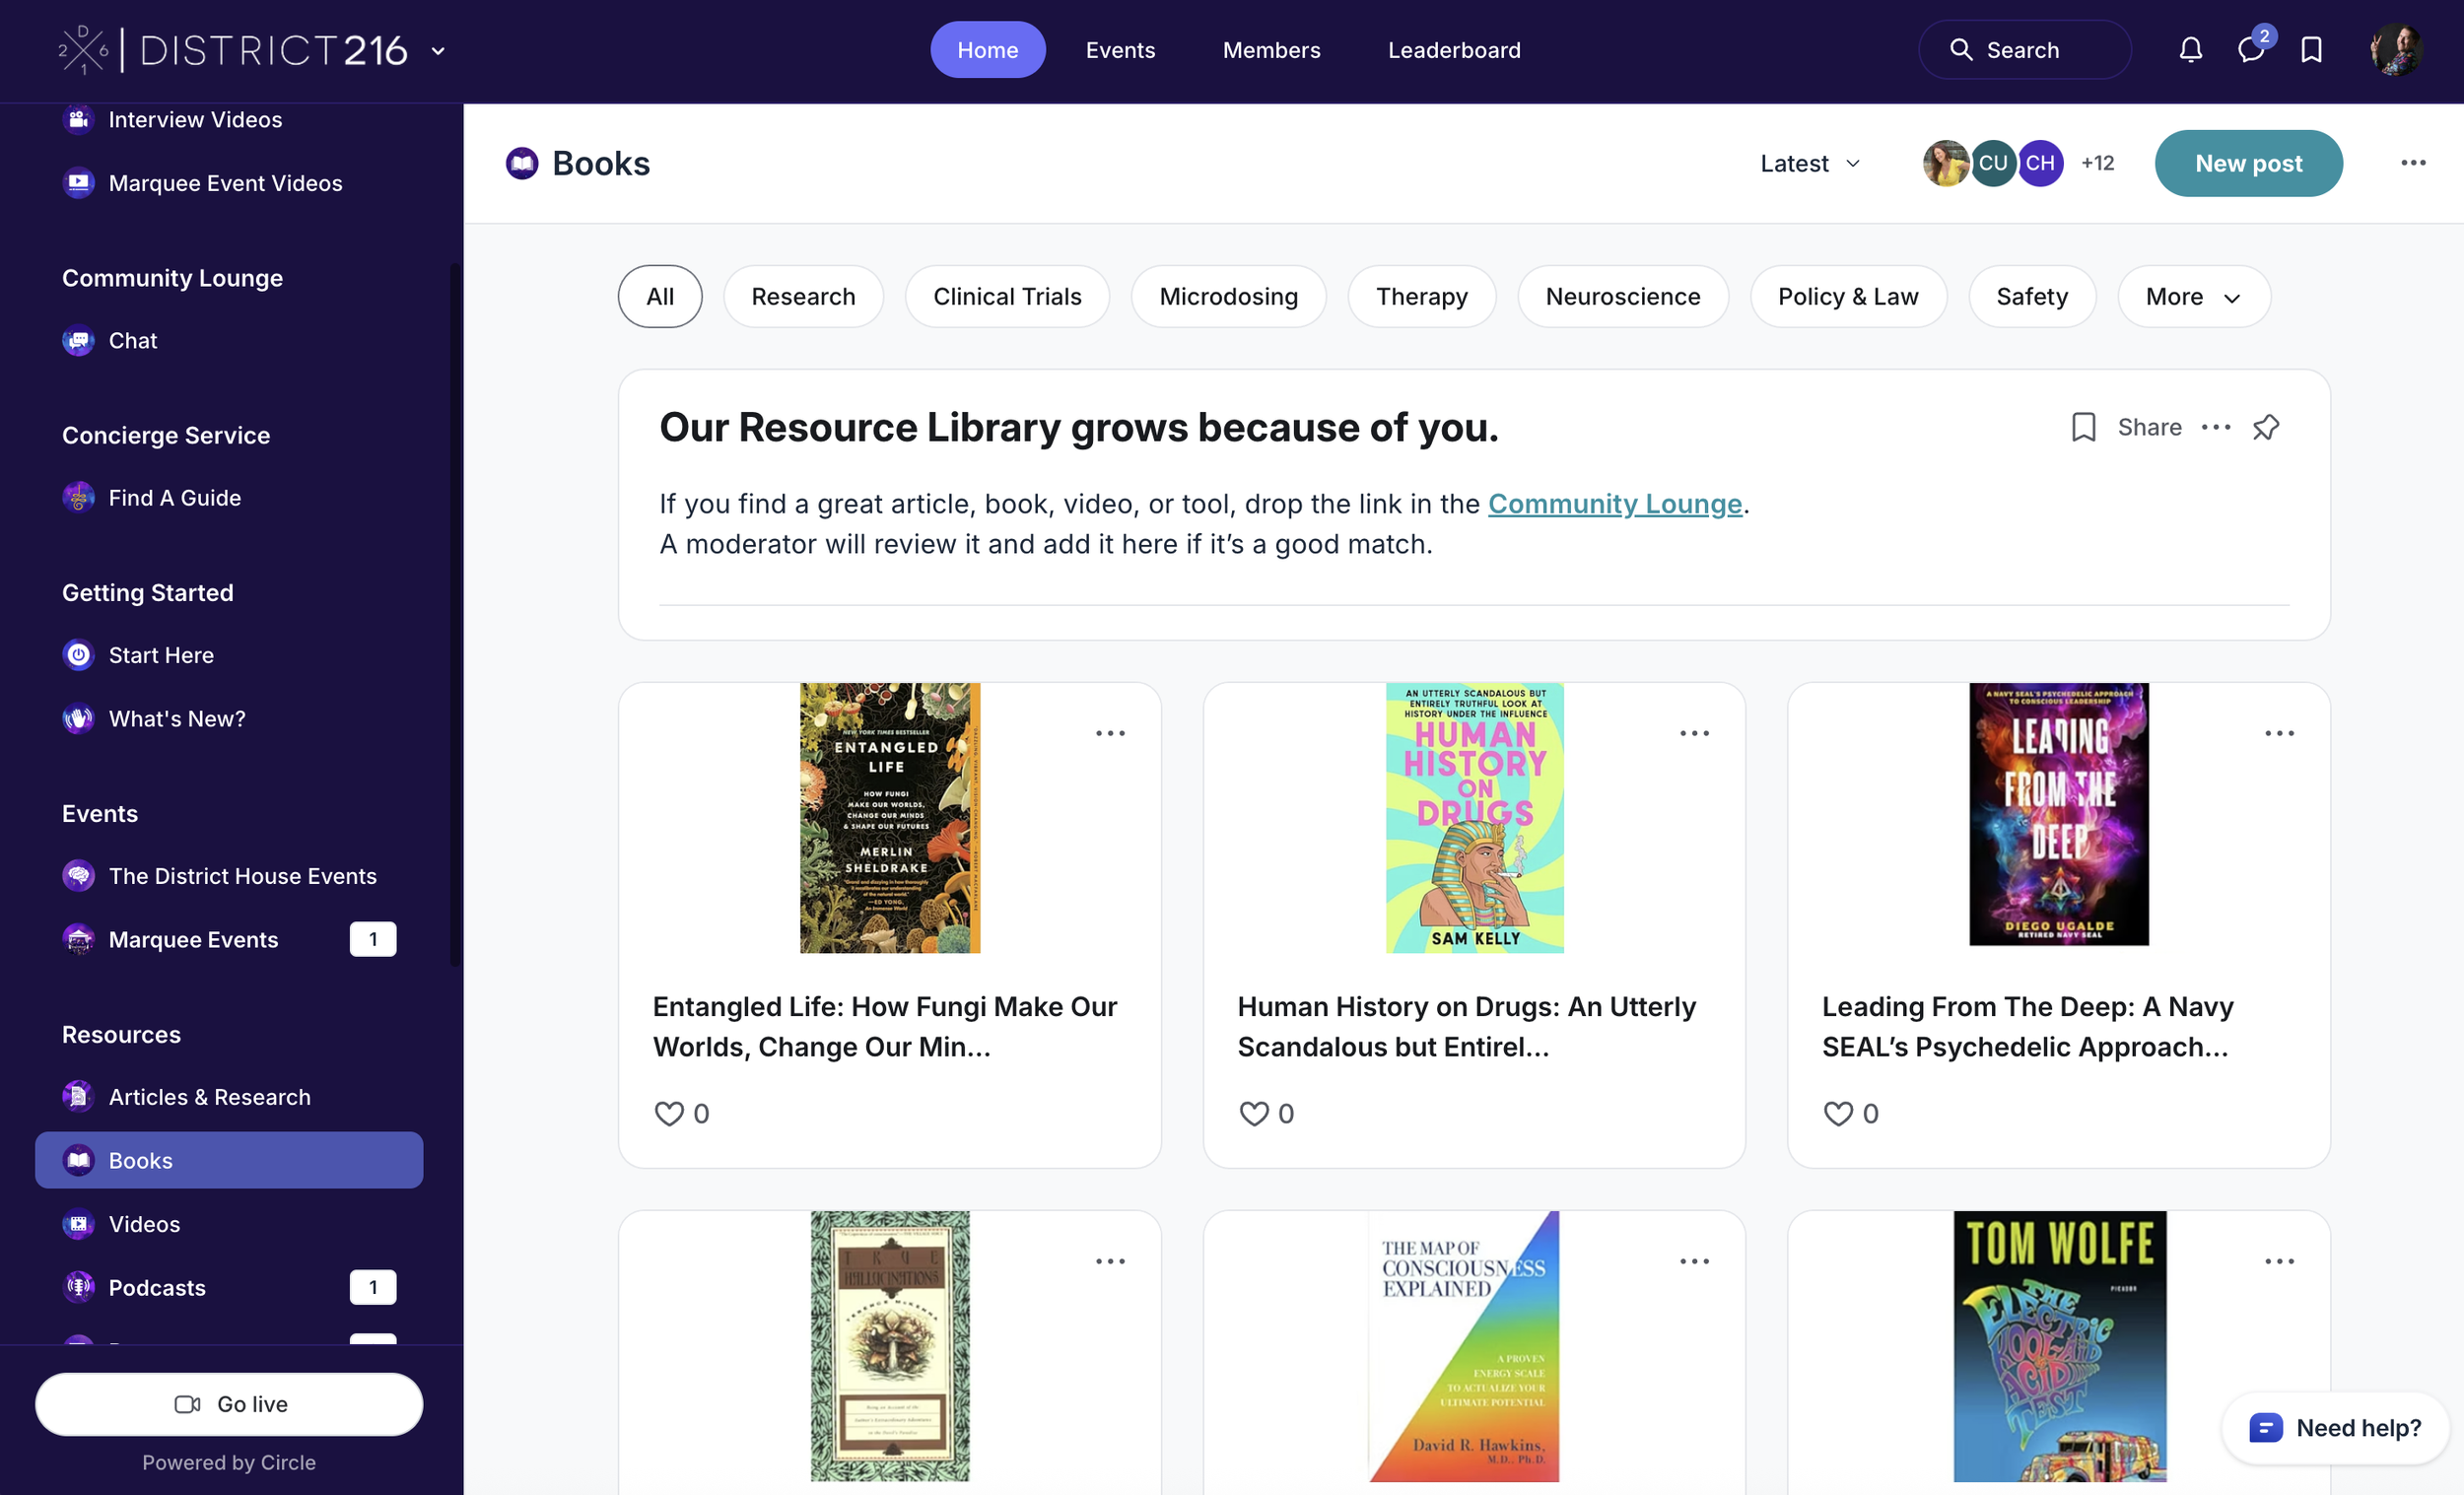Open the Human History on Drugs cover
The height and width of the screenshot is (1495, 2464).
[x=1474, y=818]
